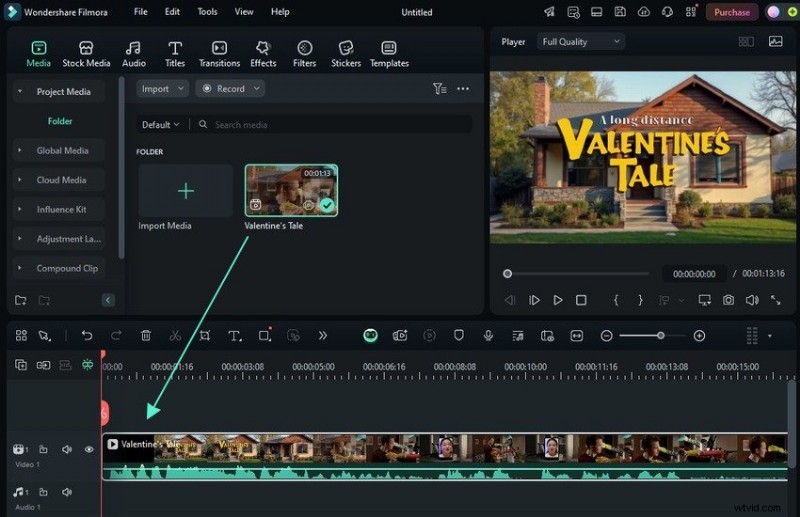Open the Default sort dropdown
This screenshot has width=800, height=517.
coord(160,125)
